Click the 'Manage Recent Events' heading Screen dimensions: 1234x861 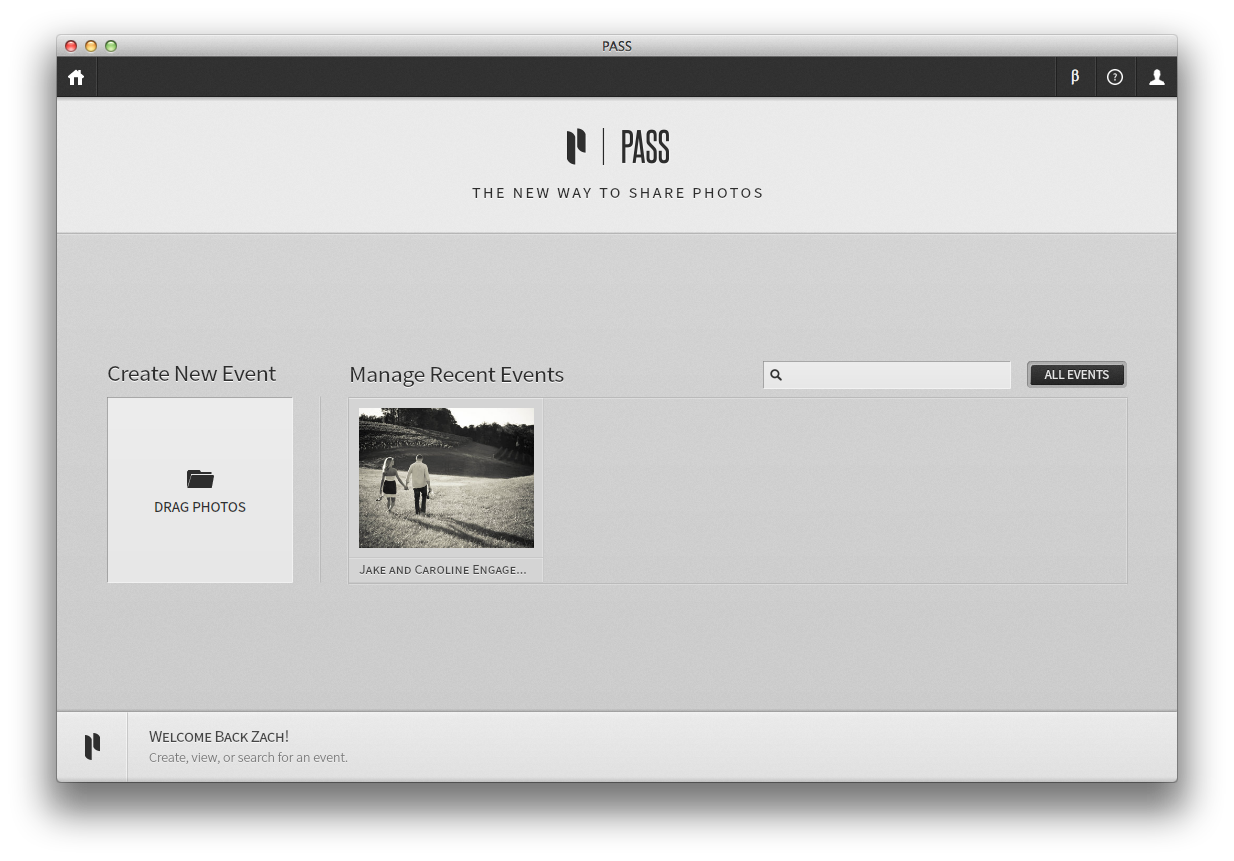pos(456,375)
